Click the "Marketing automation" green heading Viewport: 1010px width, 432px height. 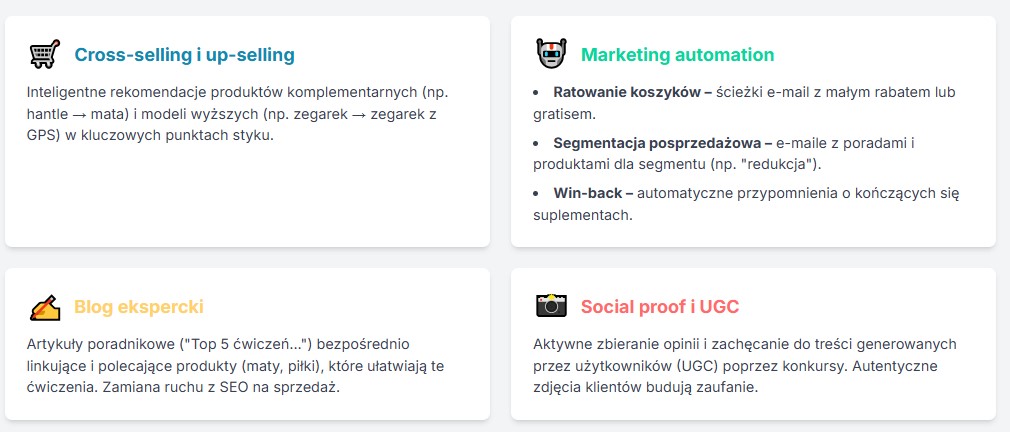coord(677,55)
